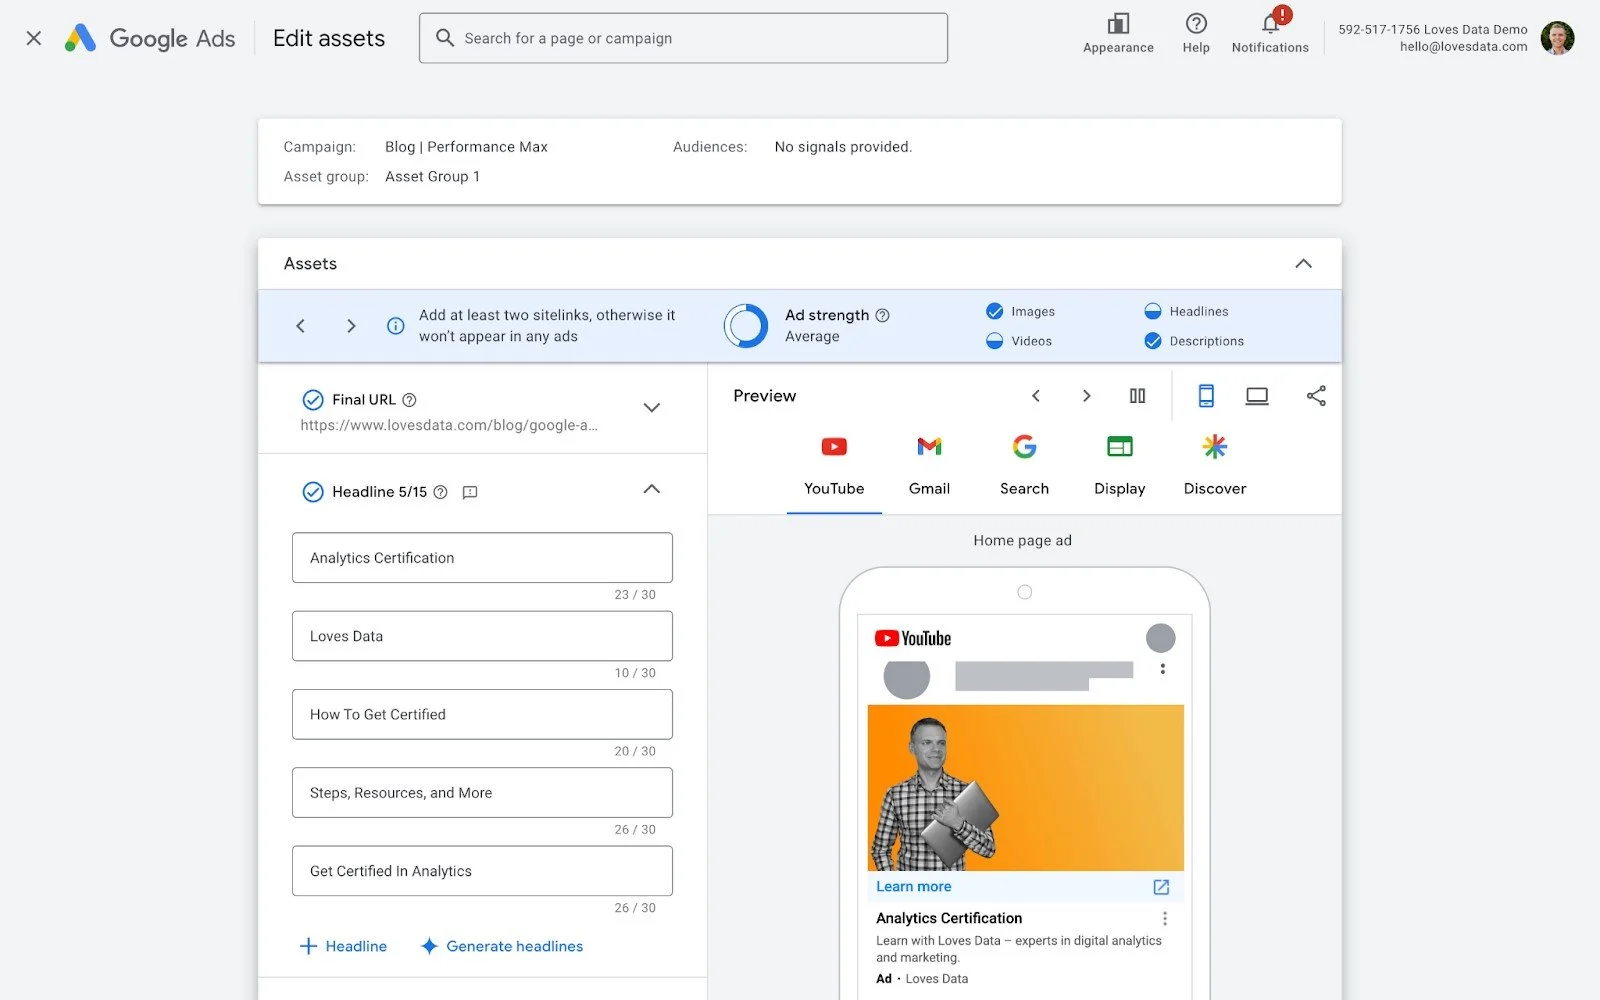Expand the Final URL section
This screenshot has width=1600, height=1000.
[651, 408]
